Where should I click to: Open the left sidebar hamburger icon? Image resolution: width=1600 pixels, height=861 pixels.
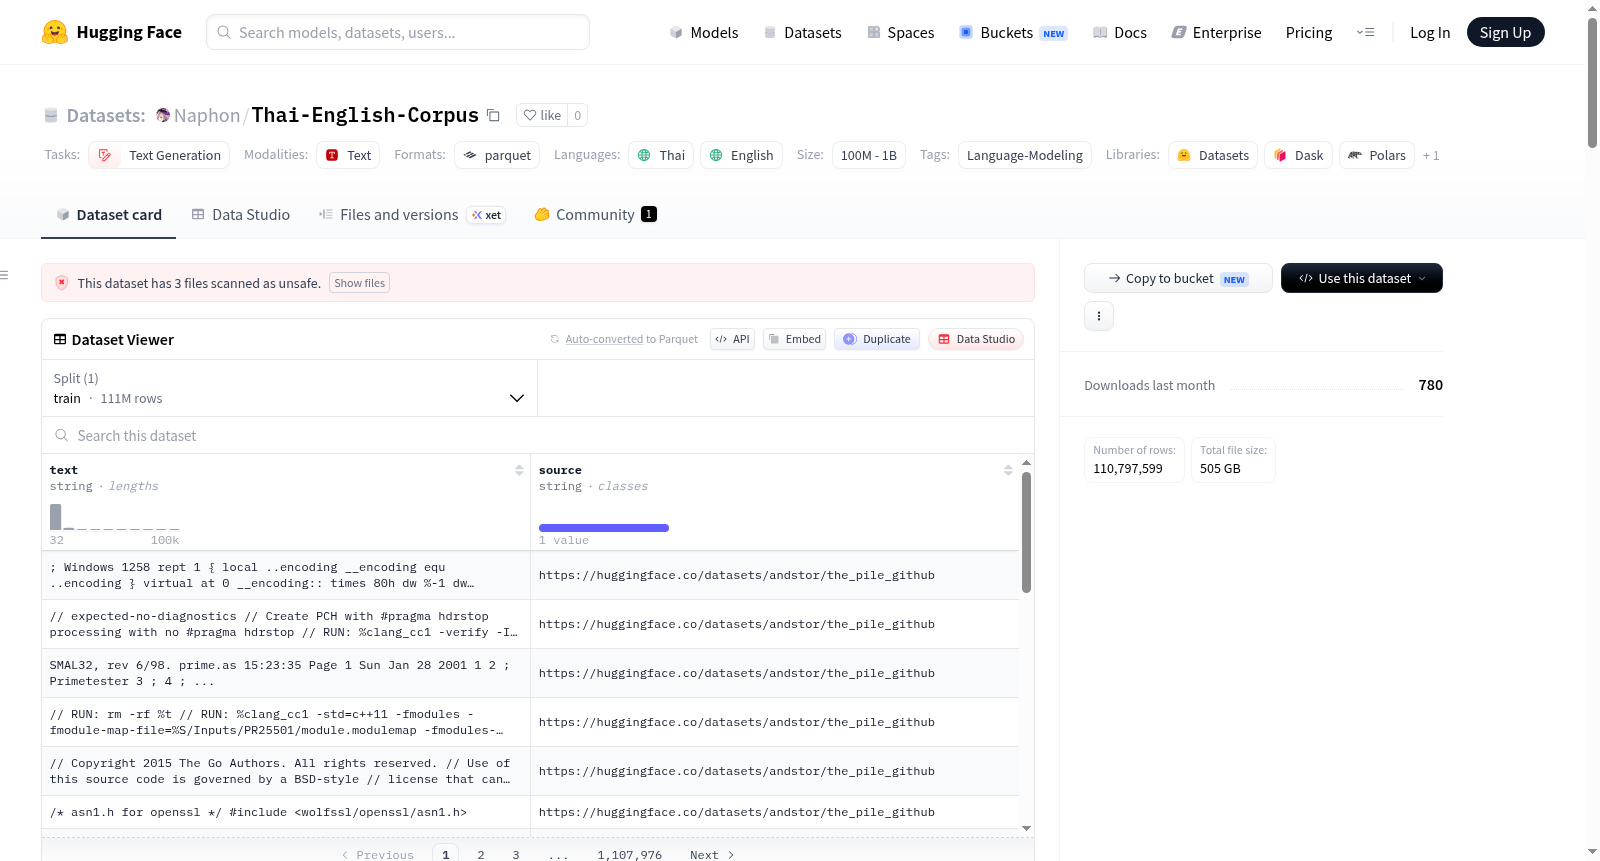tap(4, 275)
